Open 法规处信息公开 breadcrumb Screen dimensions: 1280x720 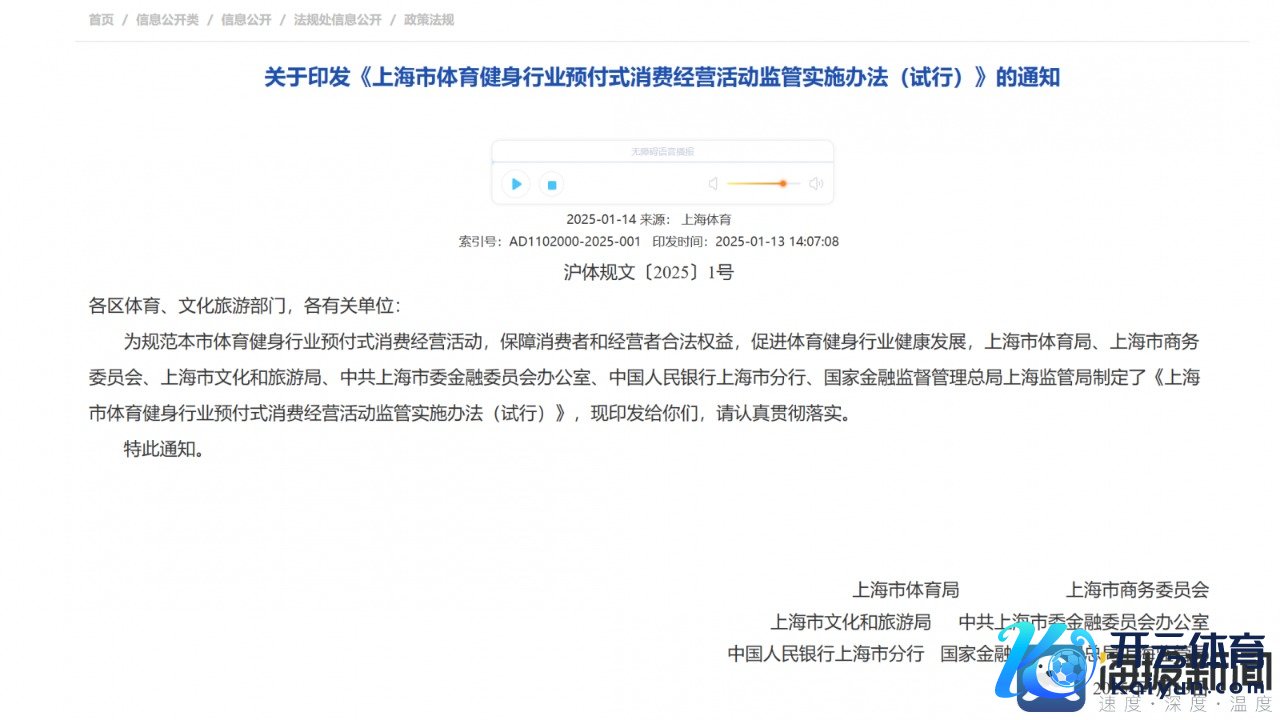click(x=337, y=20)
